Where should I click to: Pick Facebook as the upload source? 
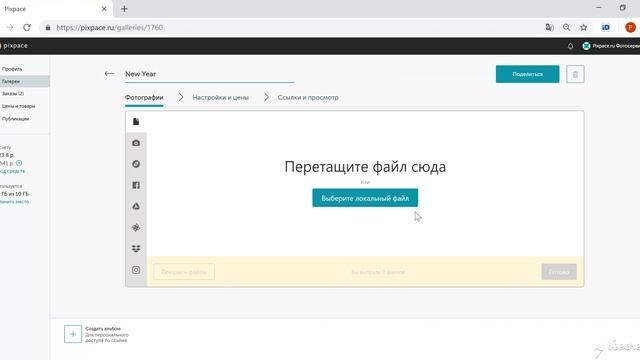coord(136,185)
